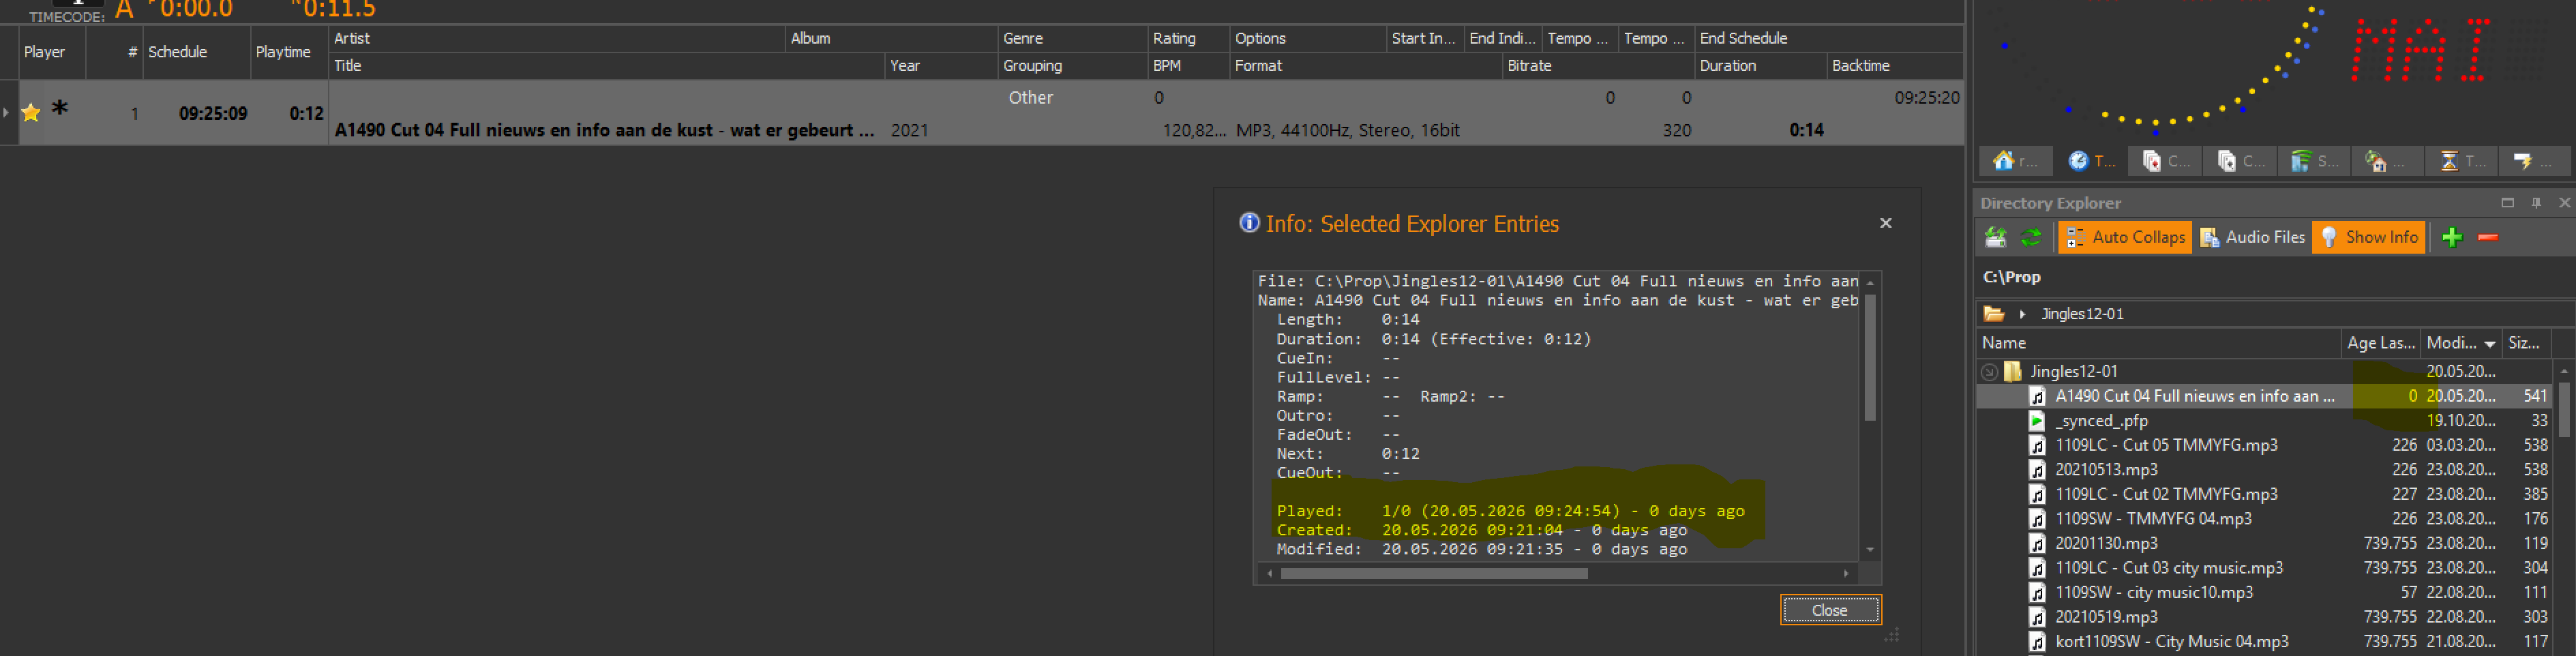Click the Artist column header
2576x656 pixels.
557,39
